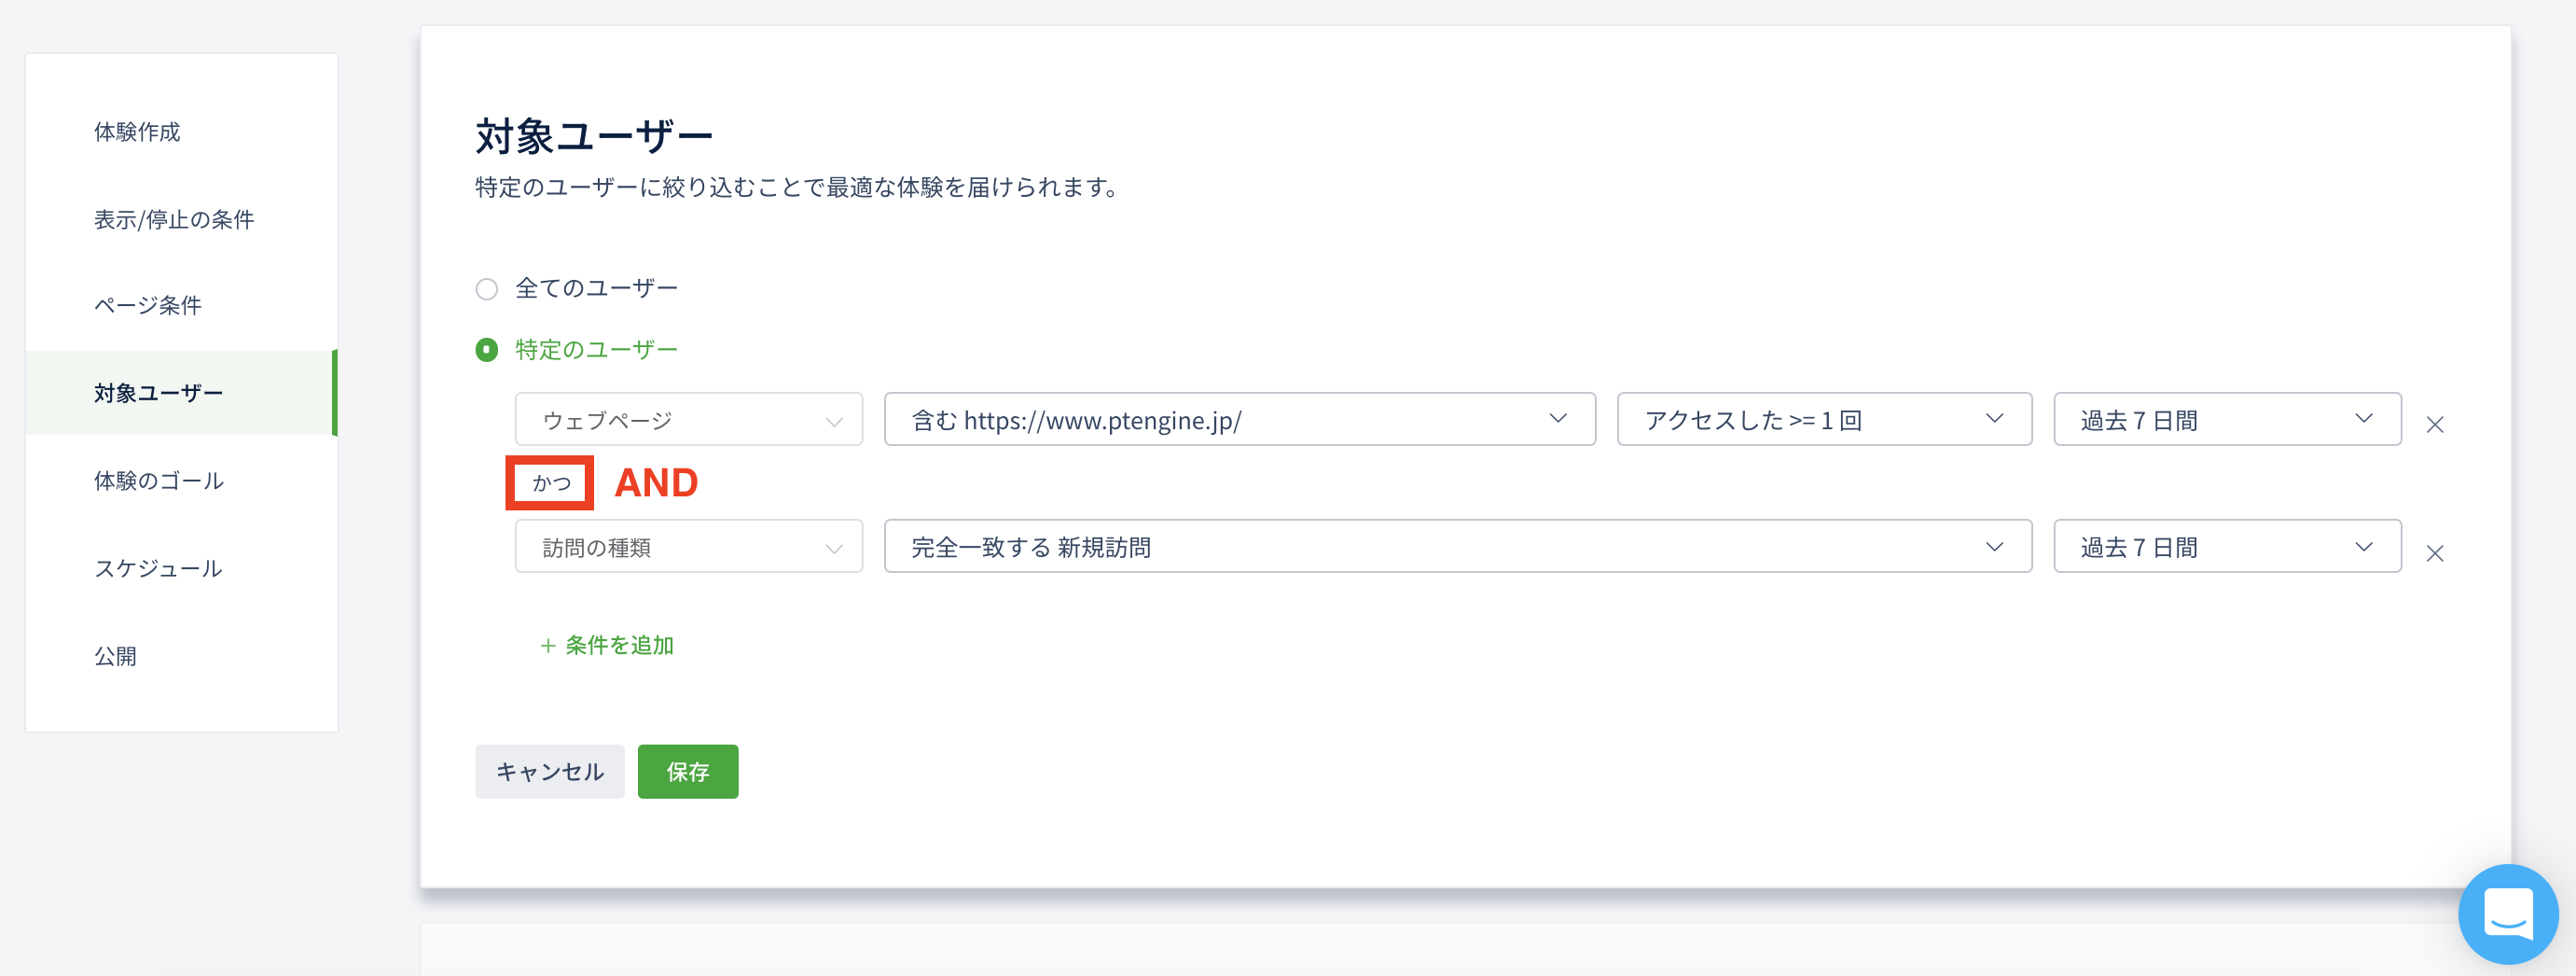The width and height of the screenshot is (2576, 976).
Task: Click the 特定のユーザーに絞り込む description text
Action: tap(797, 188)
